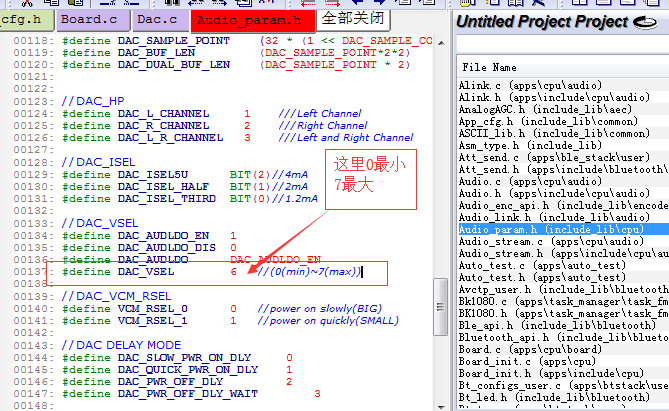Viewport: 669px width, 411px height.
Task: Select App_cfg.h in file list
Action: [x=548, y=121]
